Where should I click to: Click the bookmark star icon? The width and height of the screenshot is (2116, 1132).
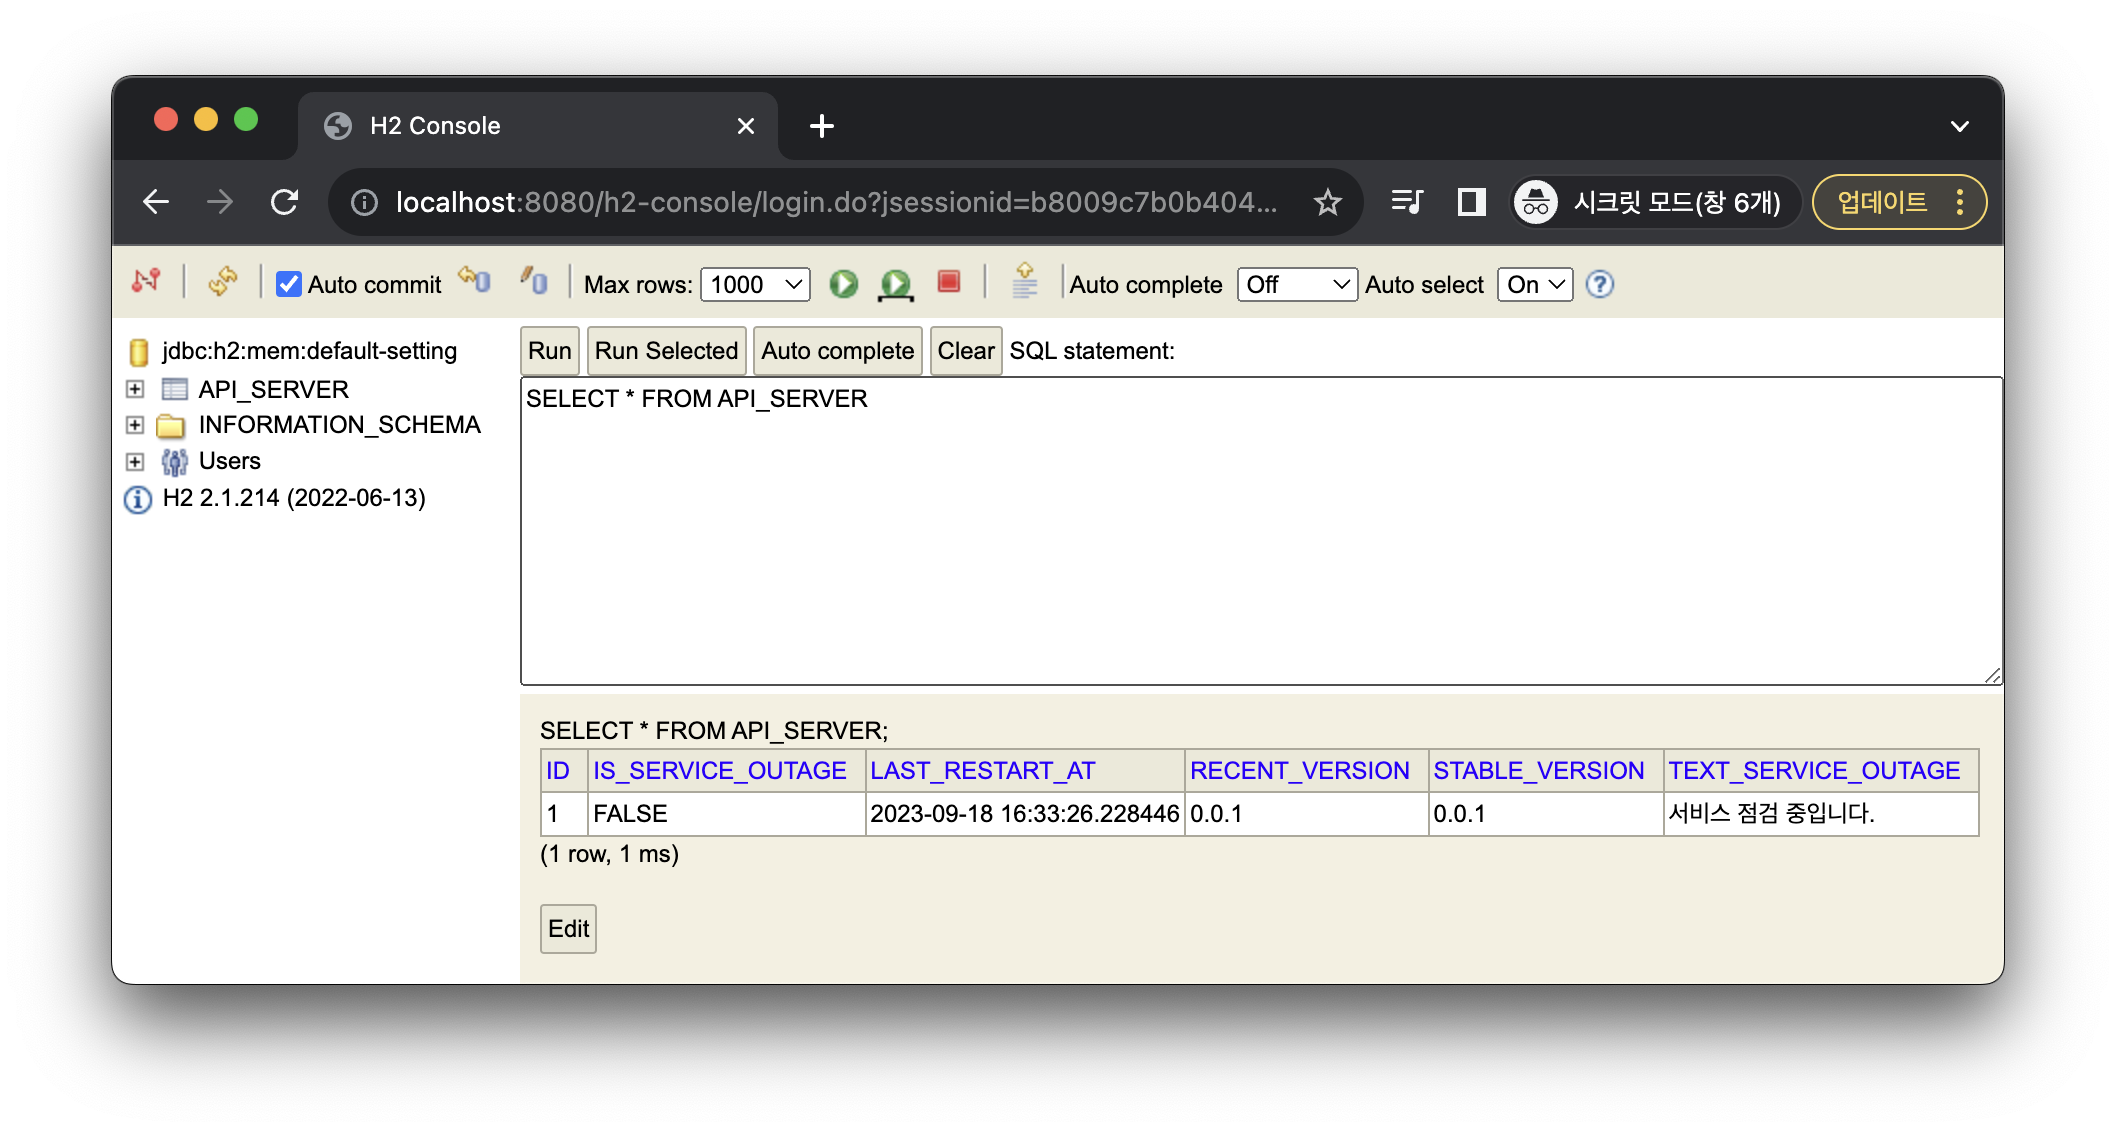click(x=1327, y=203)
